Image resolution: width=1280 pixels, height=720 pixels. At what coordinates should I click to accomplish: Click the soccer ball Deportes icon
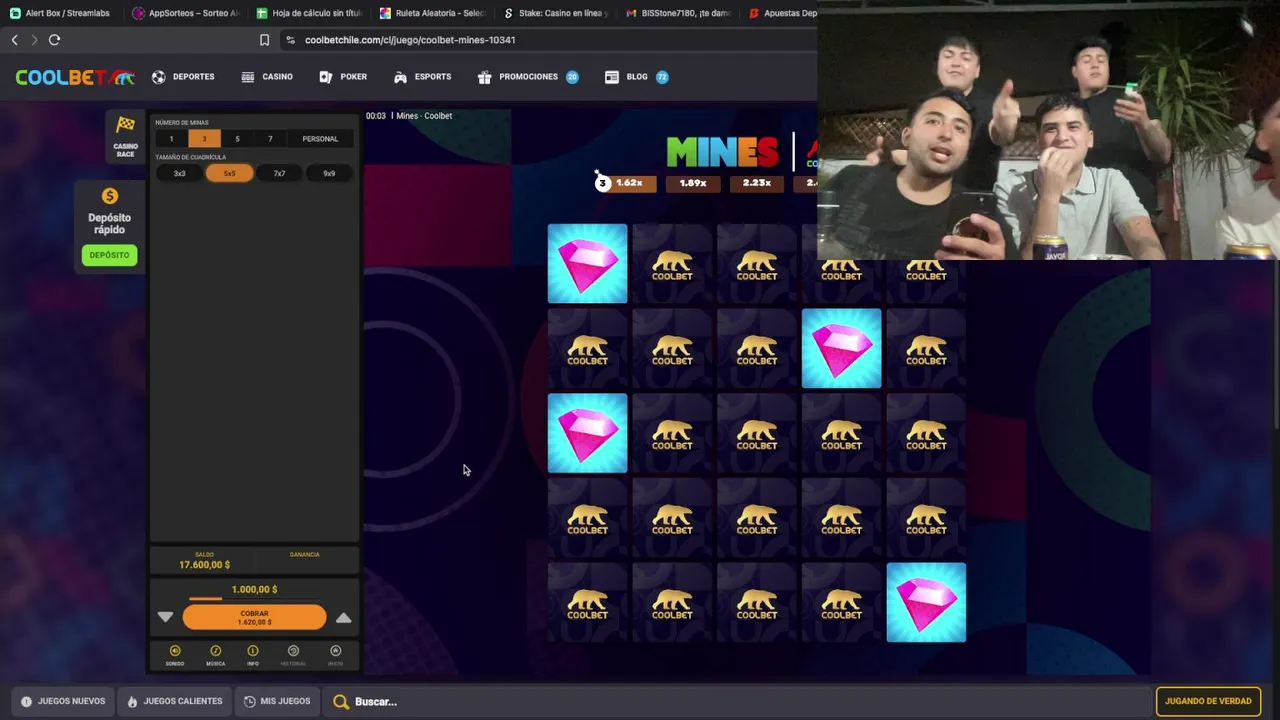pyautogui.click(x=159, y=77)
